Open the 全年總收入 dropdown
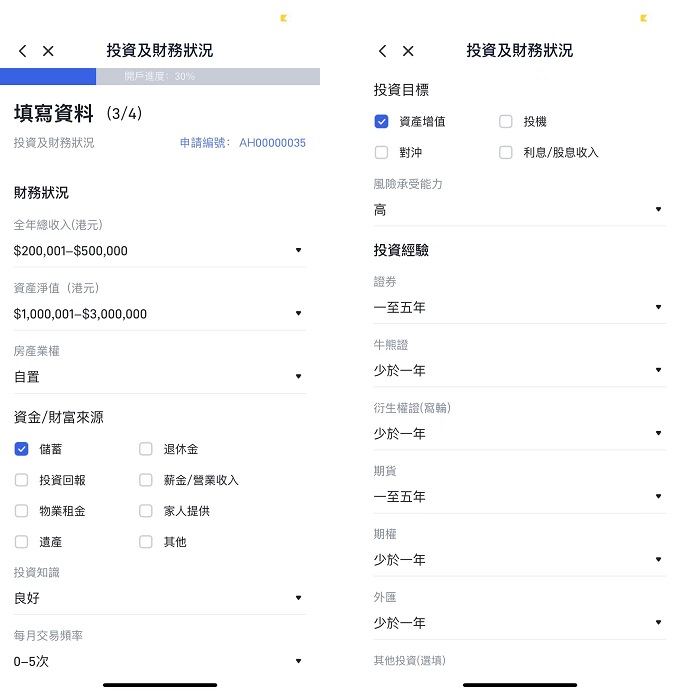 [x=160, y=251]
